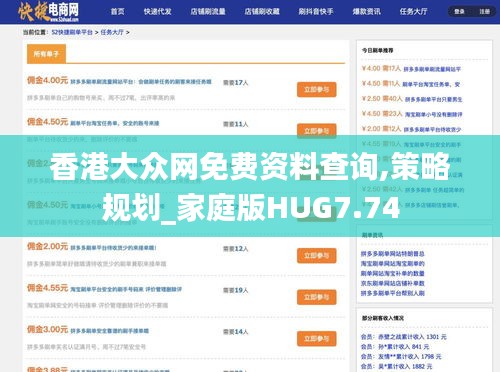Click the 佣金3.00元 commission amount
Viewport: 500px width, 372px height.
48,330
